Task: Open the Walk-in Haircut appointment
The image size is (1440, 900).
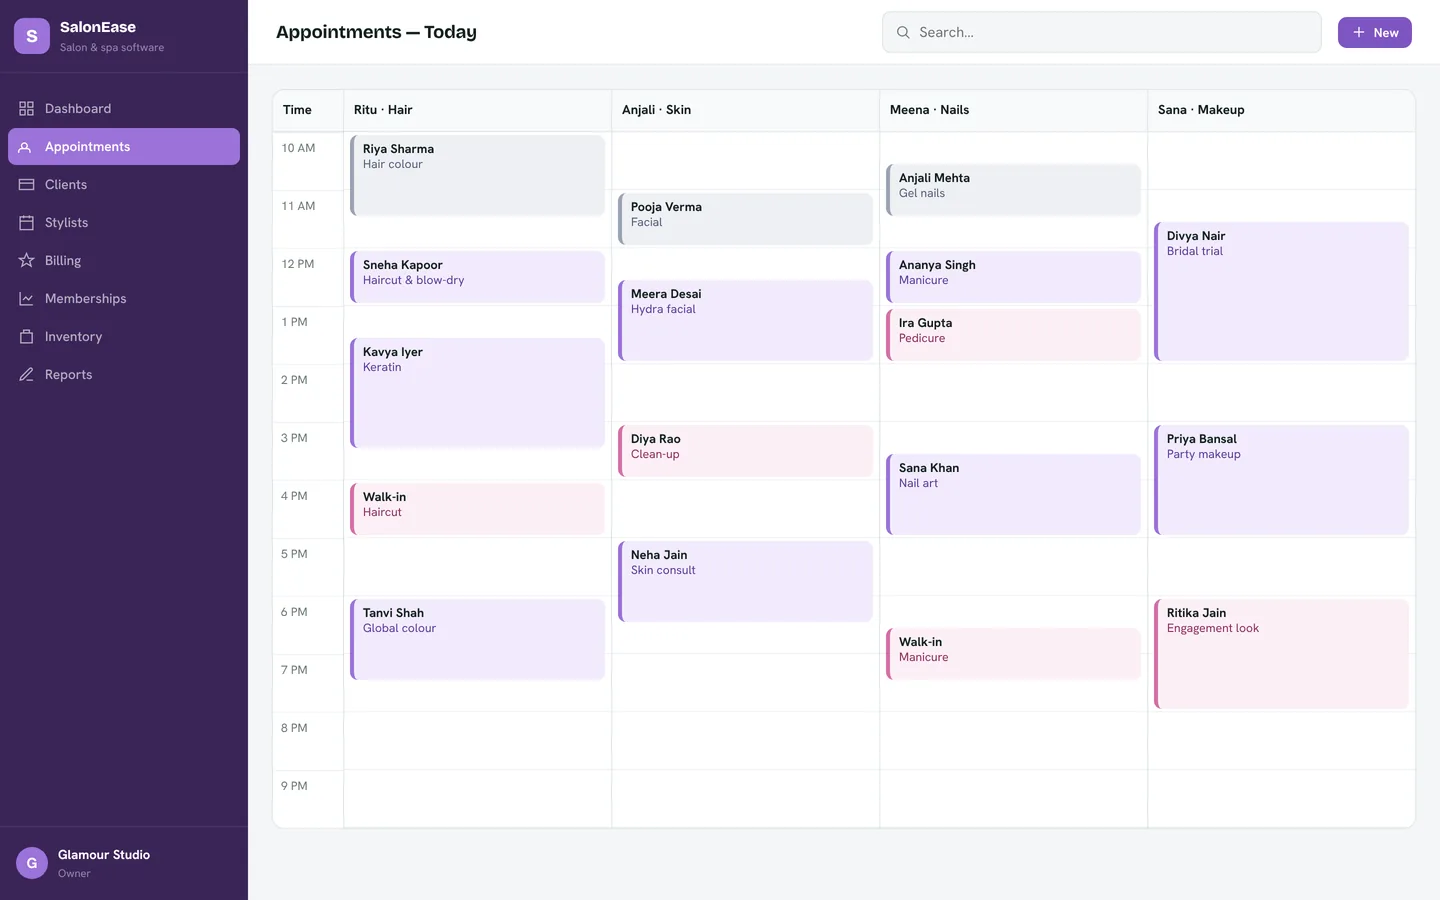Action: (478, 509)
